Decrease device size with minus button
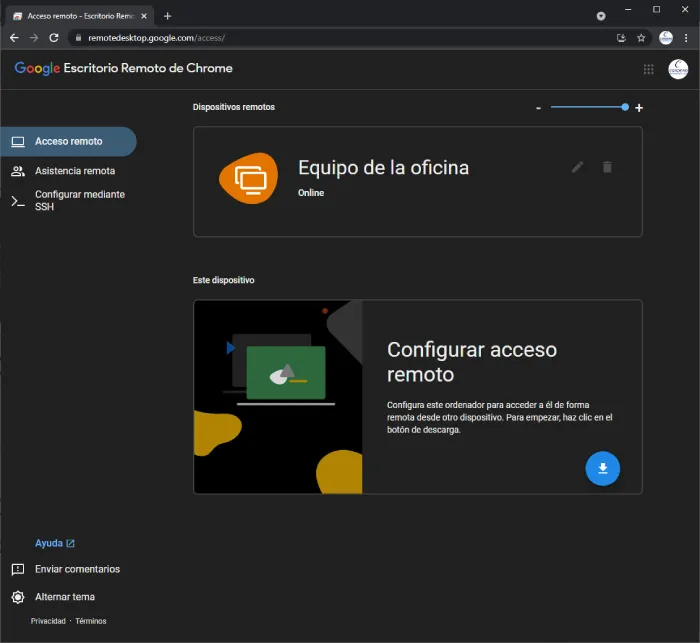Viewport: 700px width, 643px height. pyautogui.click(x=538, y=108)
